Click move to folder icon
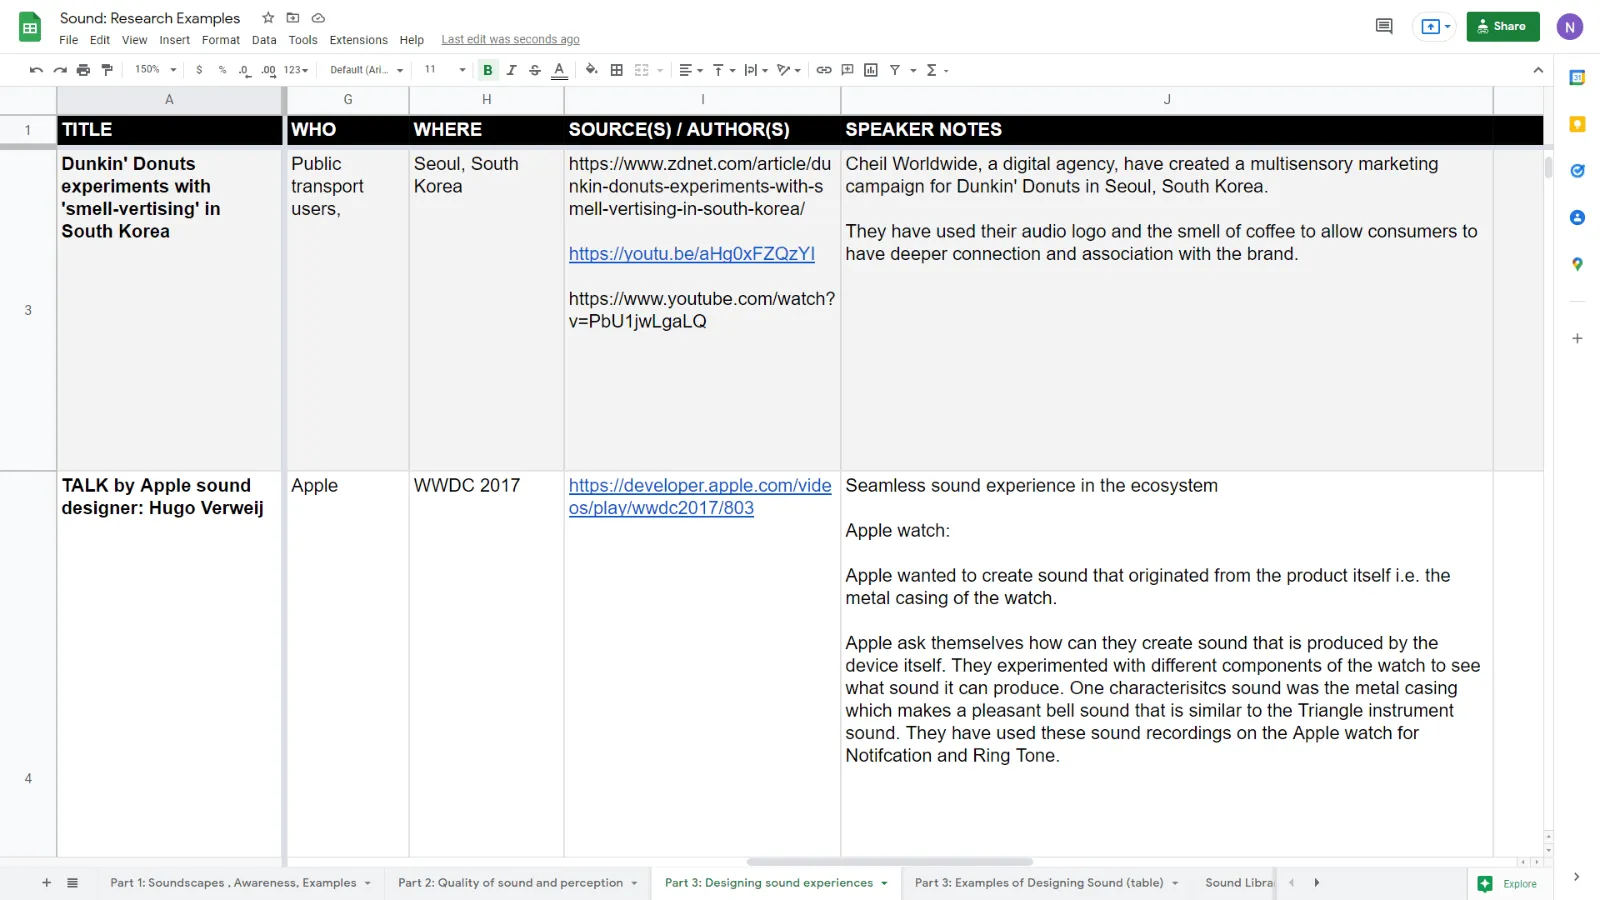The height and width of the screenshot is (900, 1600). click(293, 18)
